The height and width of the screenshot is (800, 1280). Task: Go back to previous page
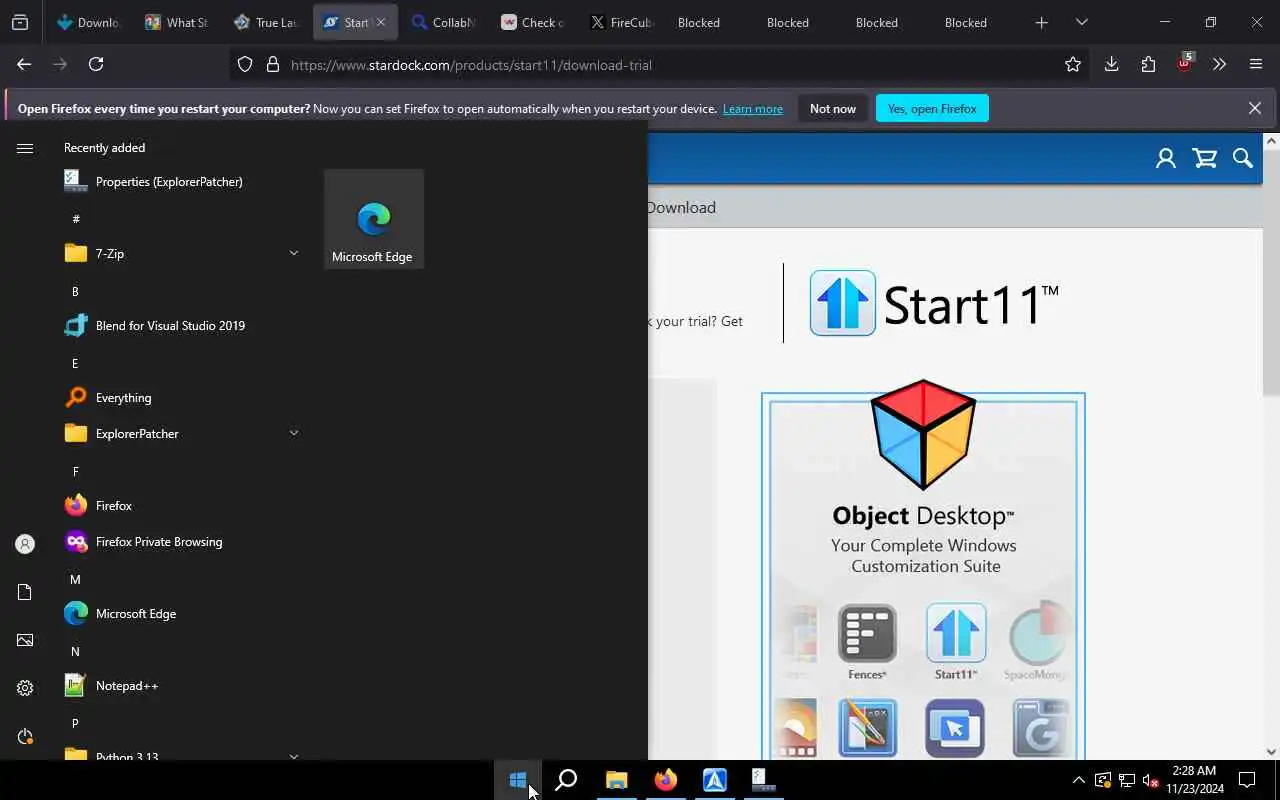[x=24, y=64]
